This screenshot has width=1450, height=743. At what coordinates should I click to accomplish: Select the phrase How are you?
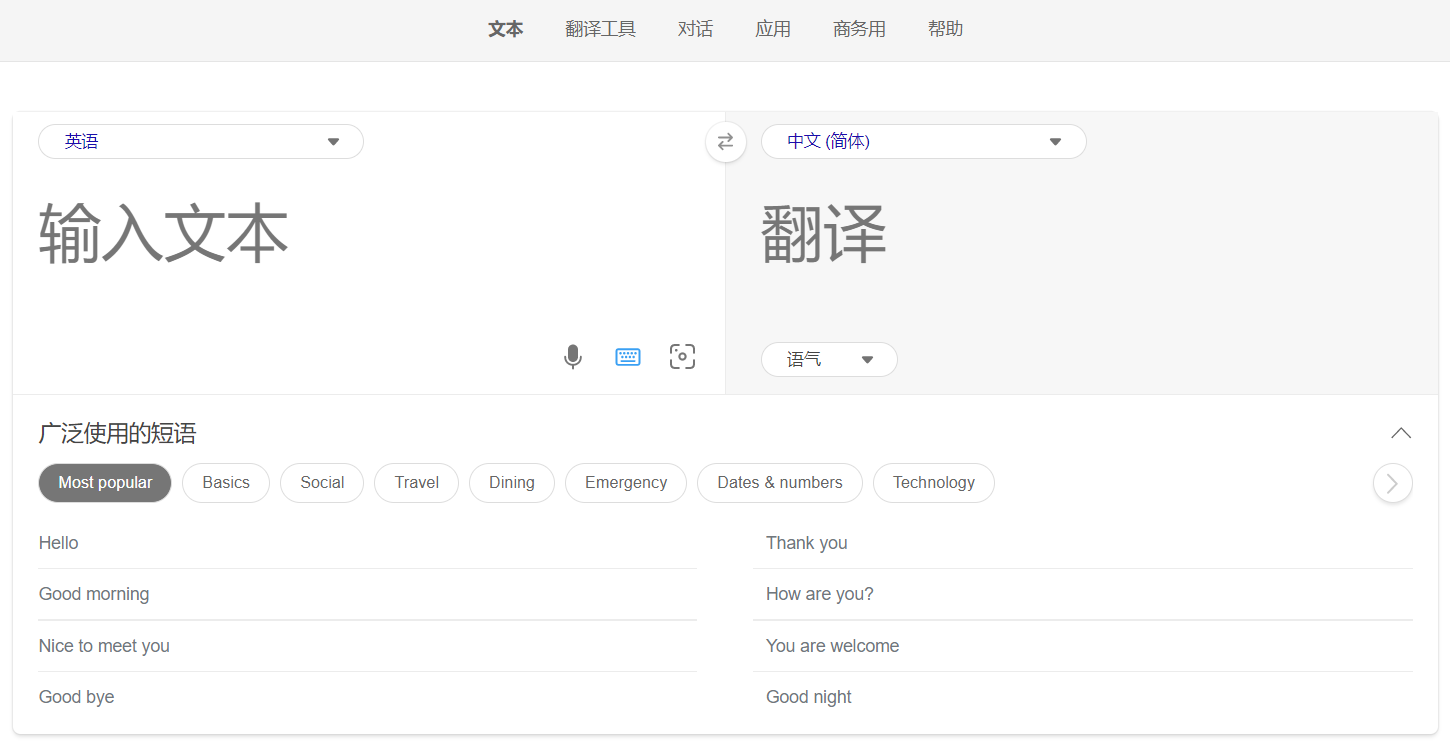pyautogui.click(x=819, y=594)
